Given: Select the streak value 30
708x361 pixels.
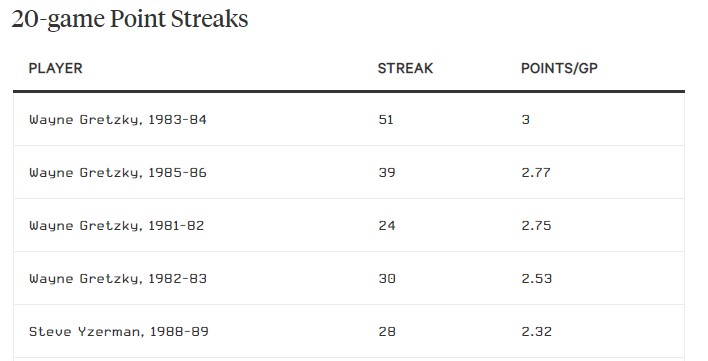Looking at the screenshot, I should pyautogui.click(x=387, y=278).
